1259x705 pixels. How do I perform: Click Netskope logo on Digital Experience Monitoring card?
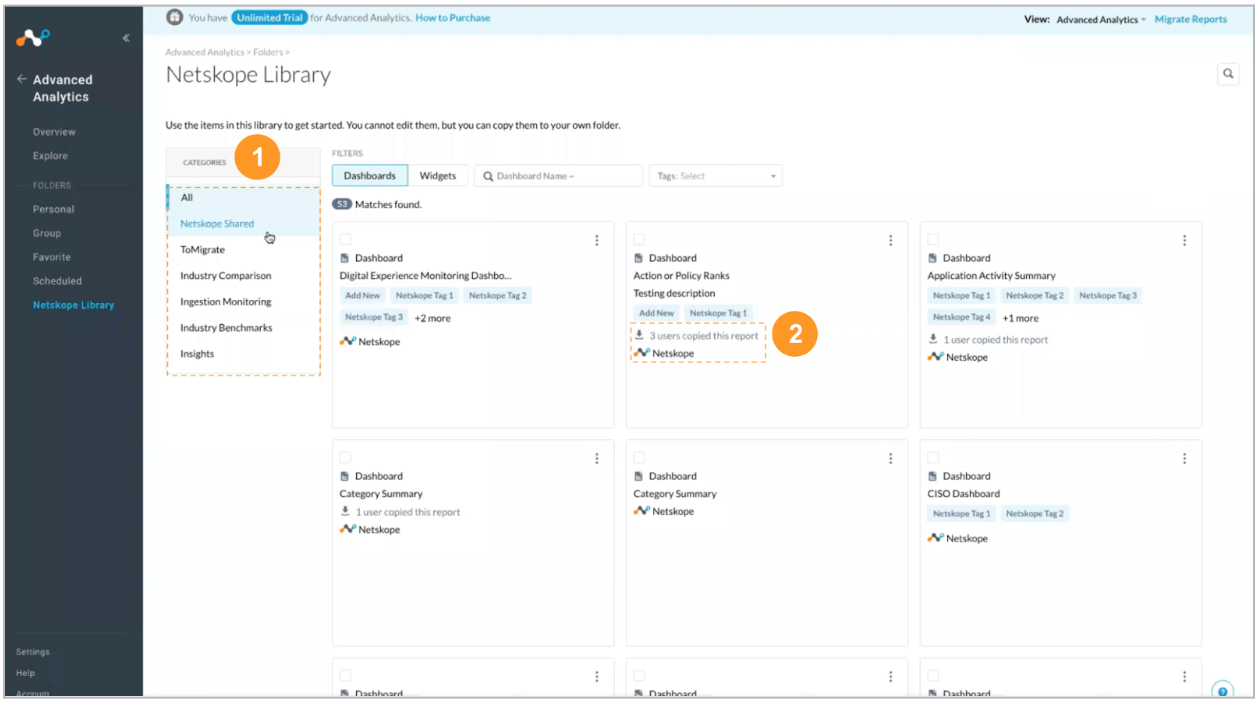coord(348,342)
